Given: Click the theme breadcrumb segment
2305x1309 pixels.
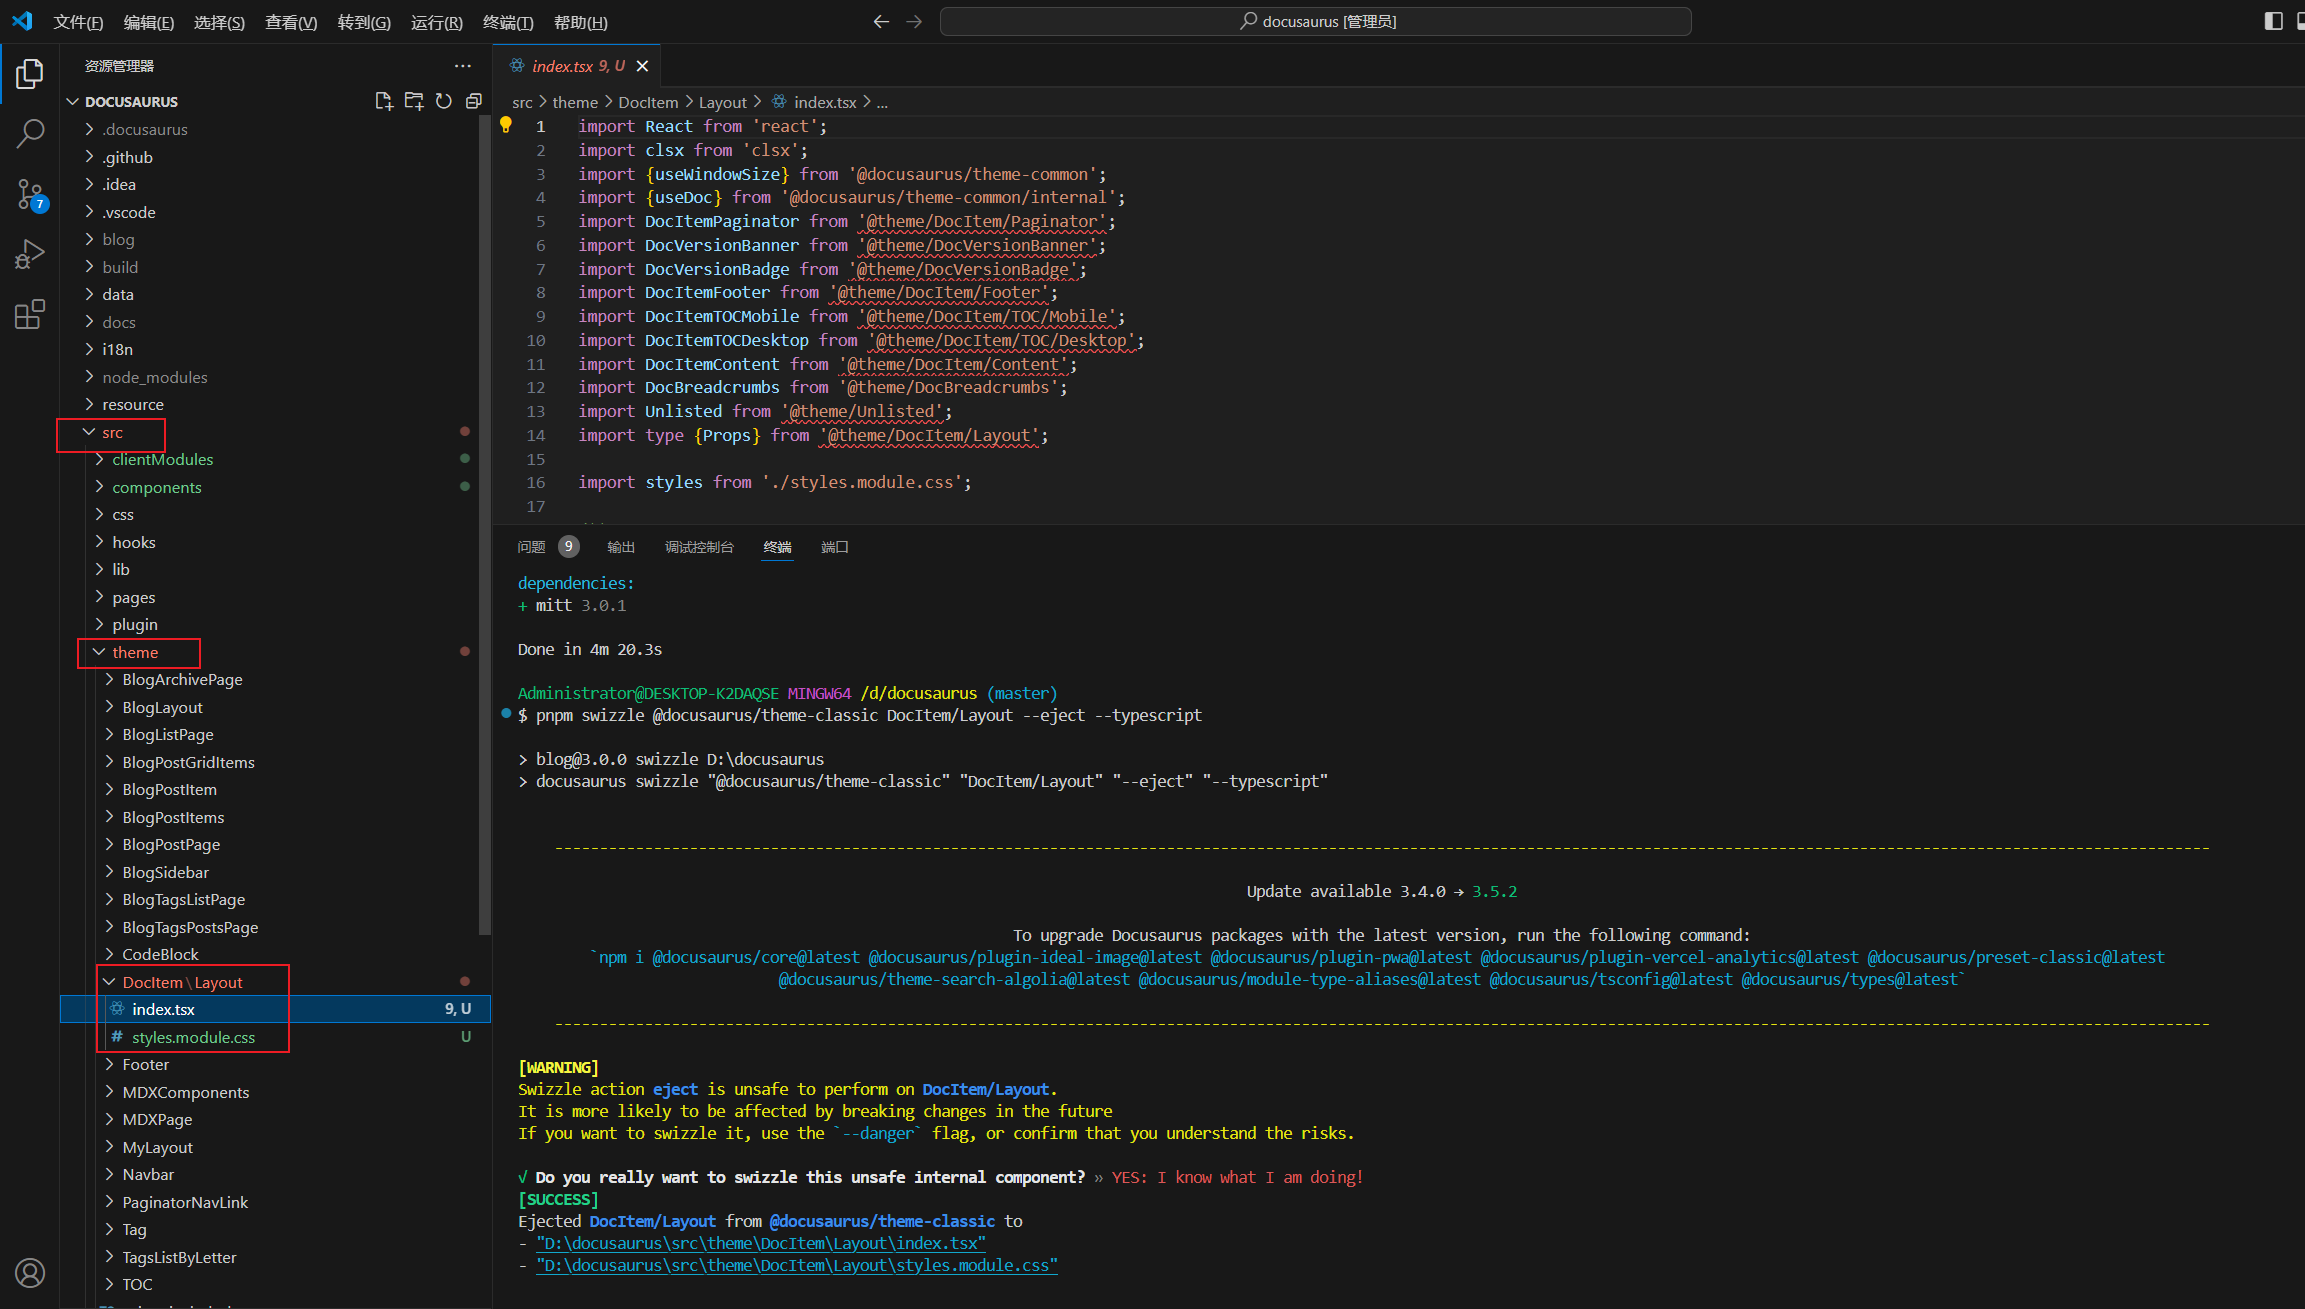Looking at the screenshot, I should tap(575, 102).
